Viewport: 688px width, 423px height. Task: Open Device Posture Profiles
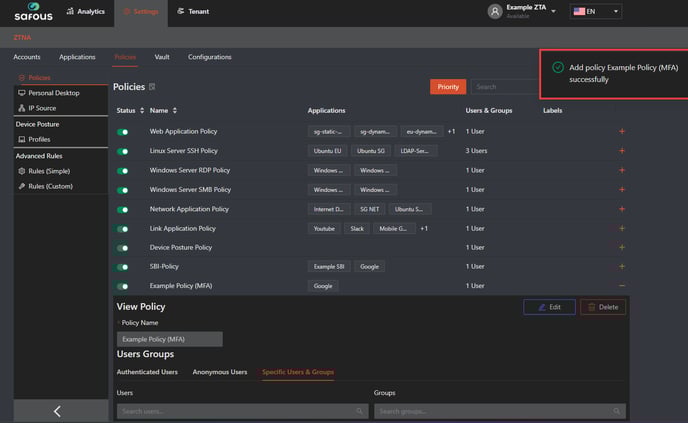click(39, 139)
